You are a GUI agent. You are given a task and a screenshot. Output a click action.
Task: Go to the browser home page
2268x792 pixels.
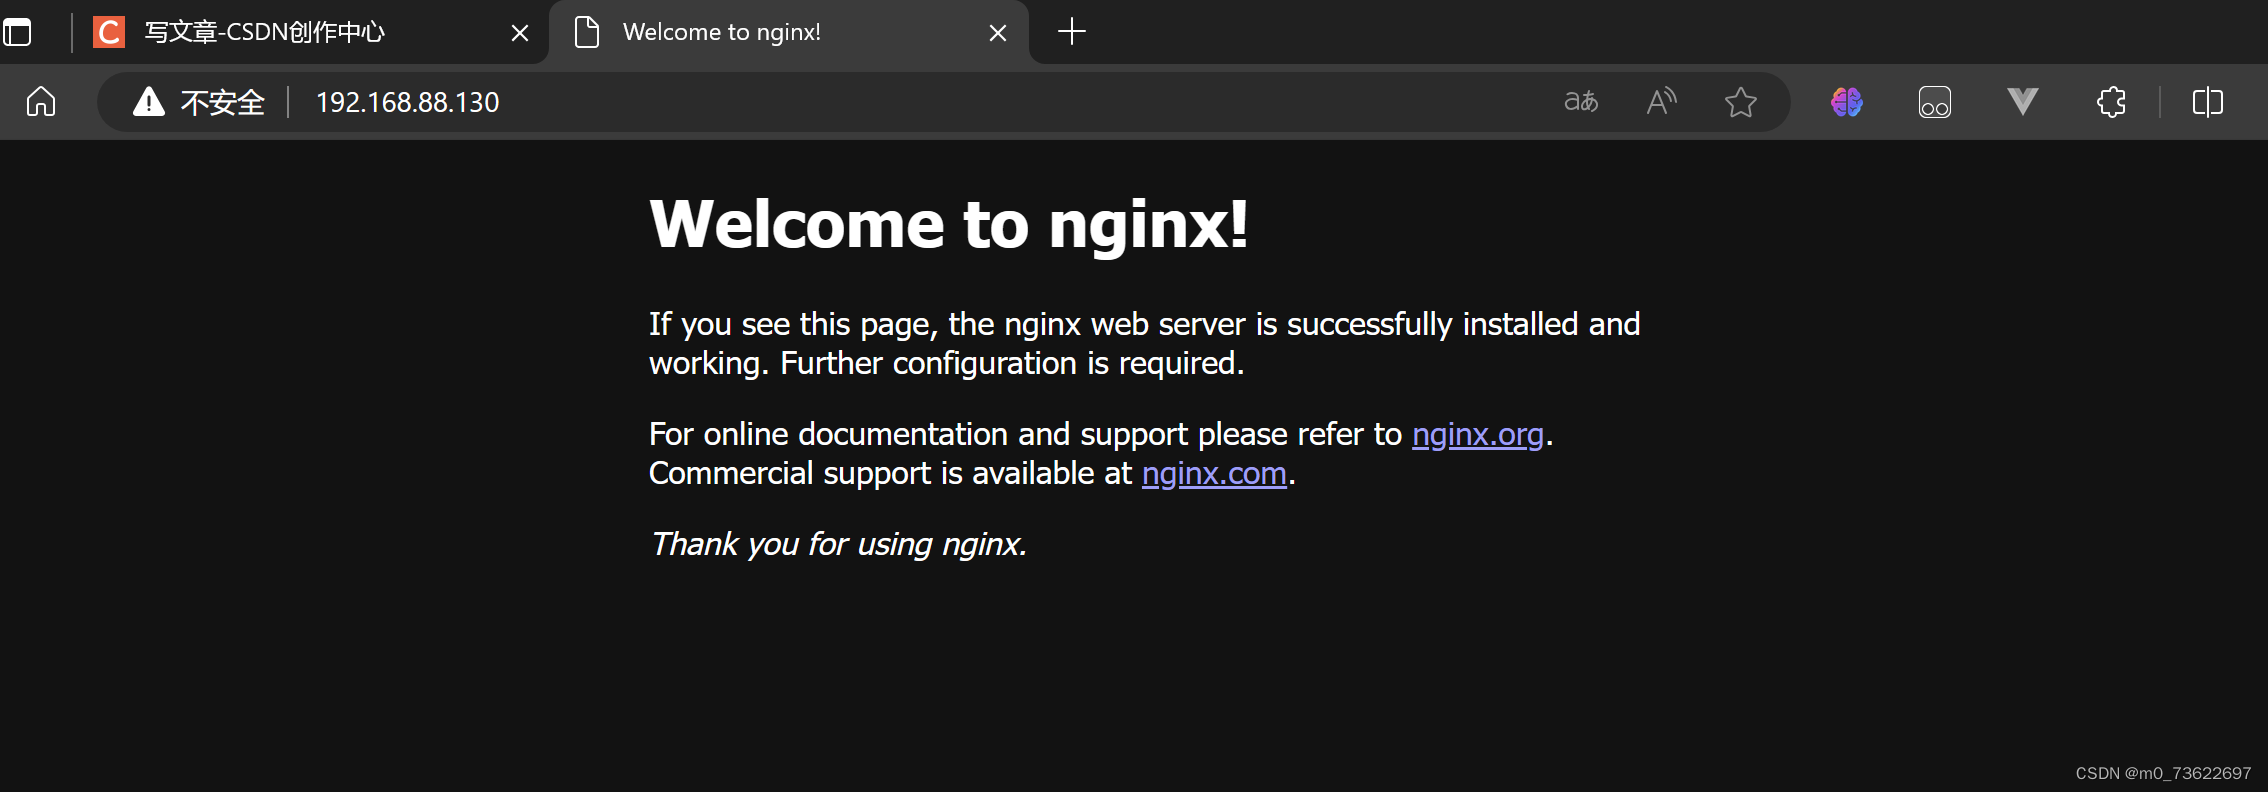(x=41, y=102)
